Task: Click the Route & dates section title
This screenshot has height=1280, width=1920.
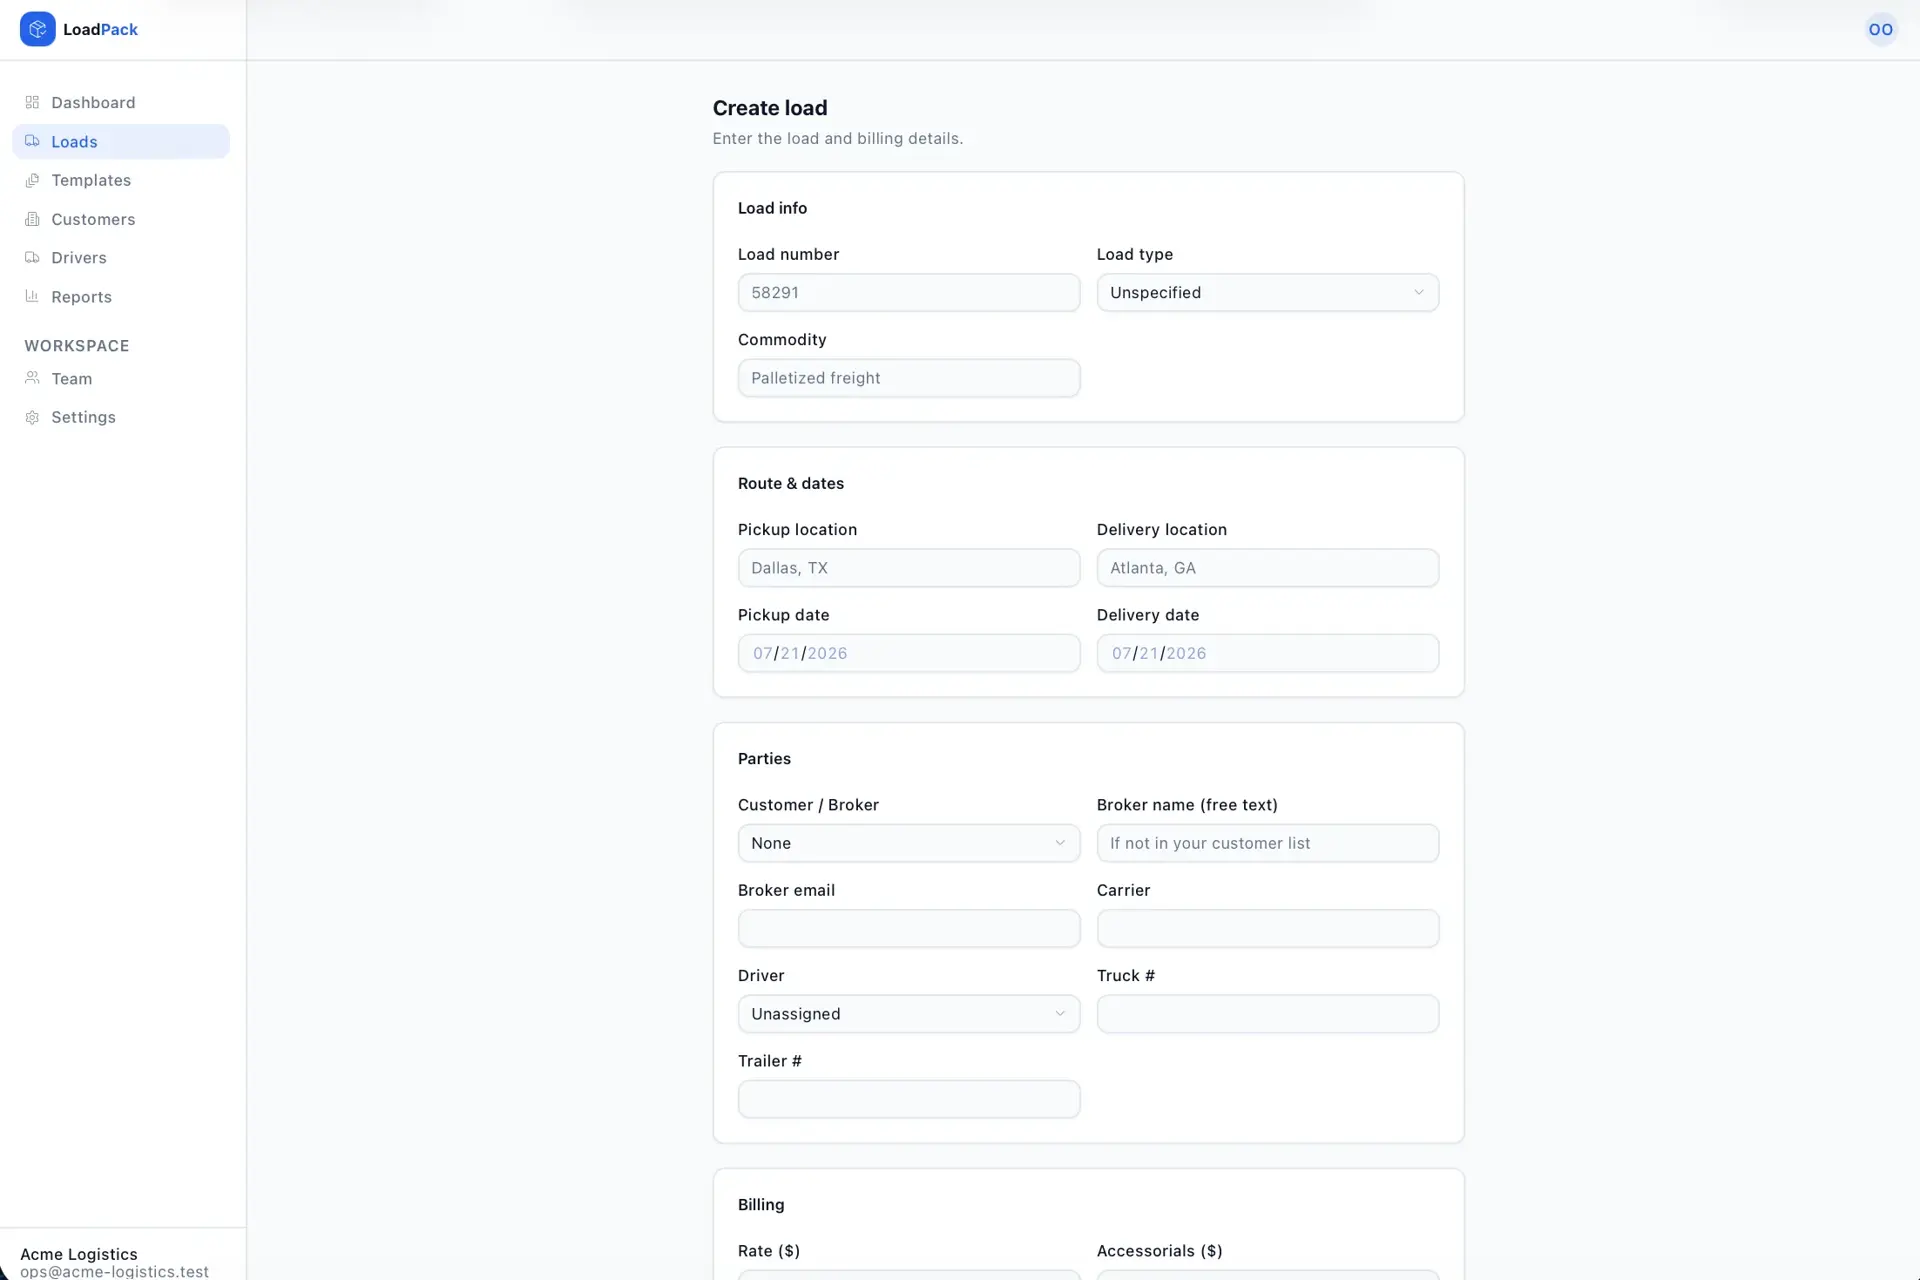Action: (x=790, y=483)
